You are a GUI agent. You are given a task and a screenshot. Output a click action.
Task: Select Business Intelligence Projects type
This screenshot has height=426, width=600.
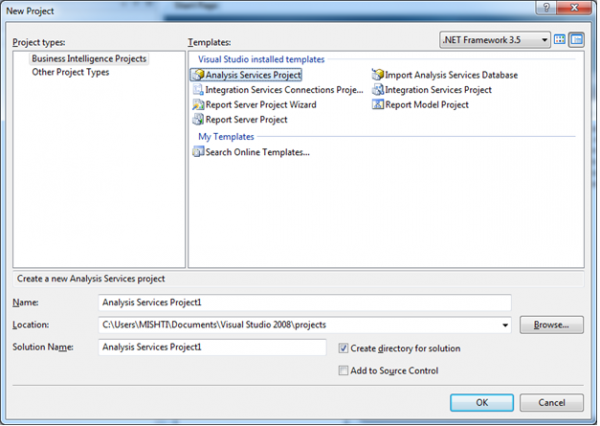[x=89, y=59]
